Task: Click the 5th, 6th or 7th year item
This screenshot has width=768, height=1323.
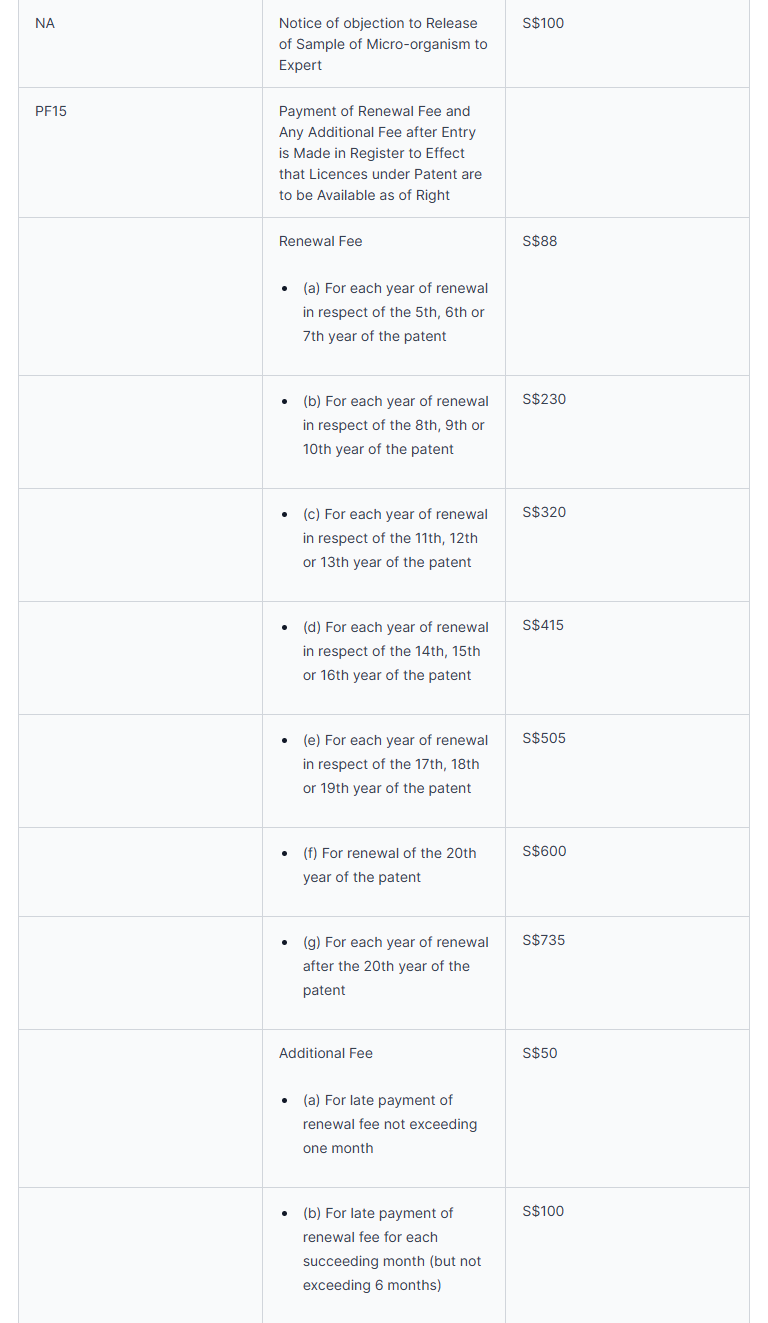Action: (x=395, y=312)
